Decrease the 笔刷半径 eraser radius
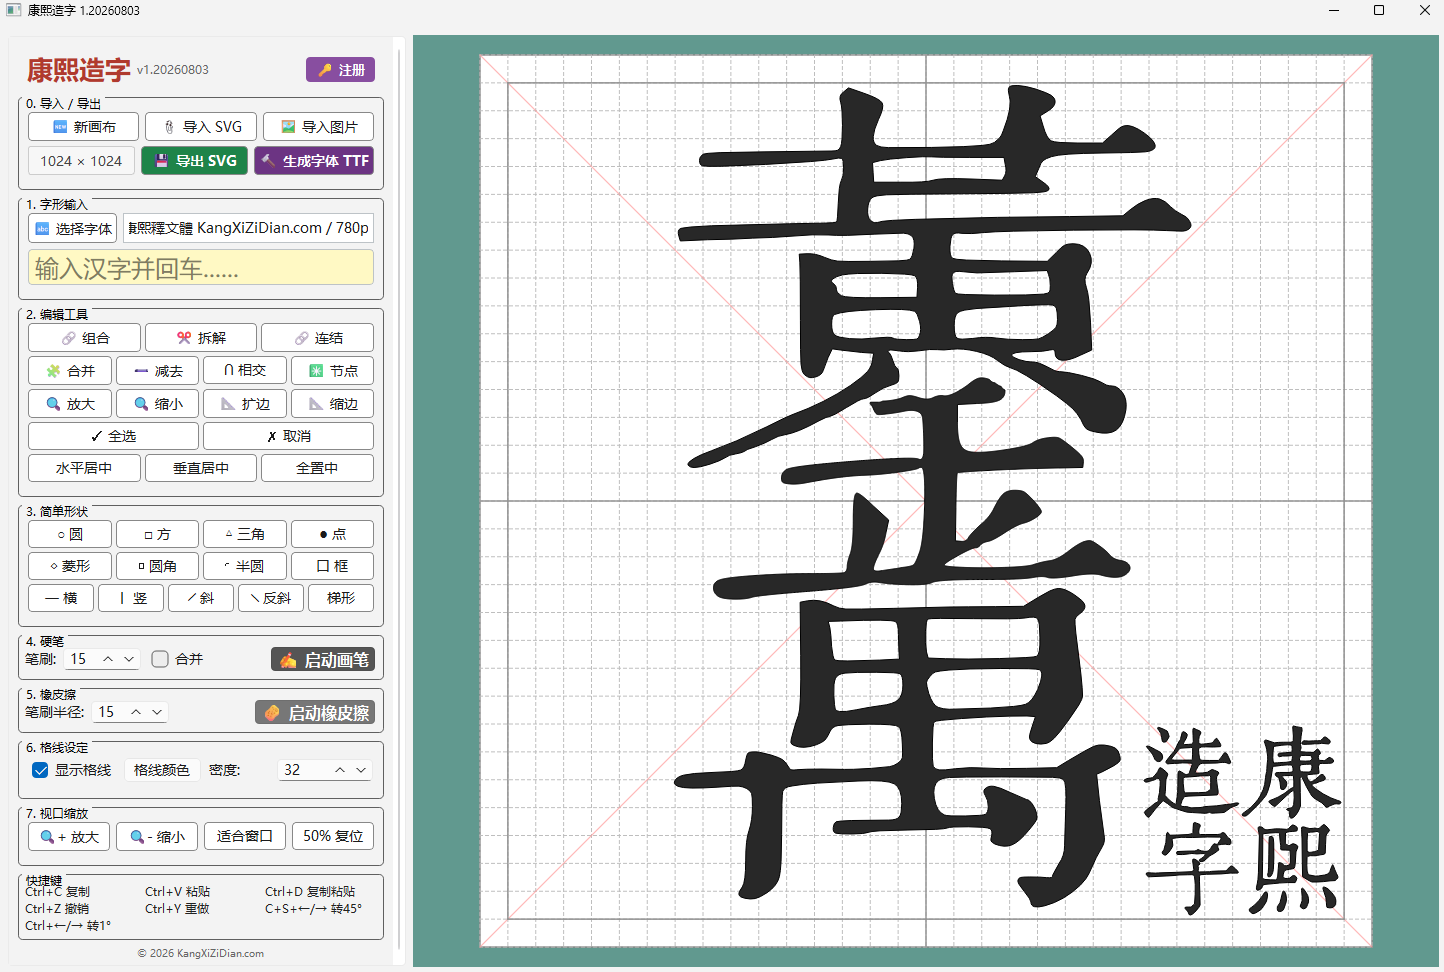 (157, 712)
